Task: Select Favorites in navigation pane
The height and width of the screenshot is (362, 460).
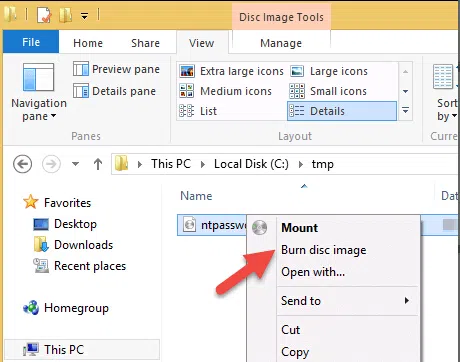Action: point(67,203)
